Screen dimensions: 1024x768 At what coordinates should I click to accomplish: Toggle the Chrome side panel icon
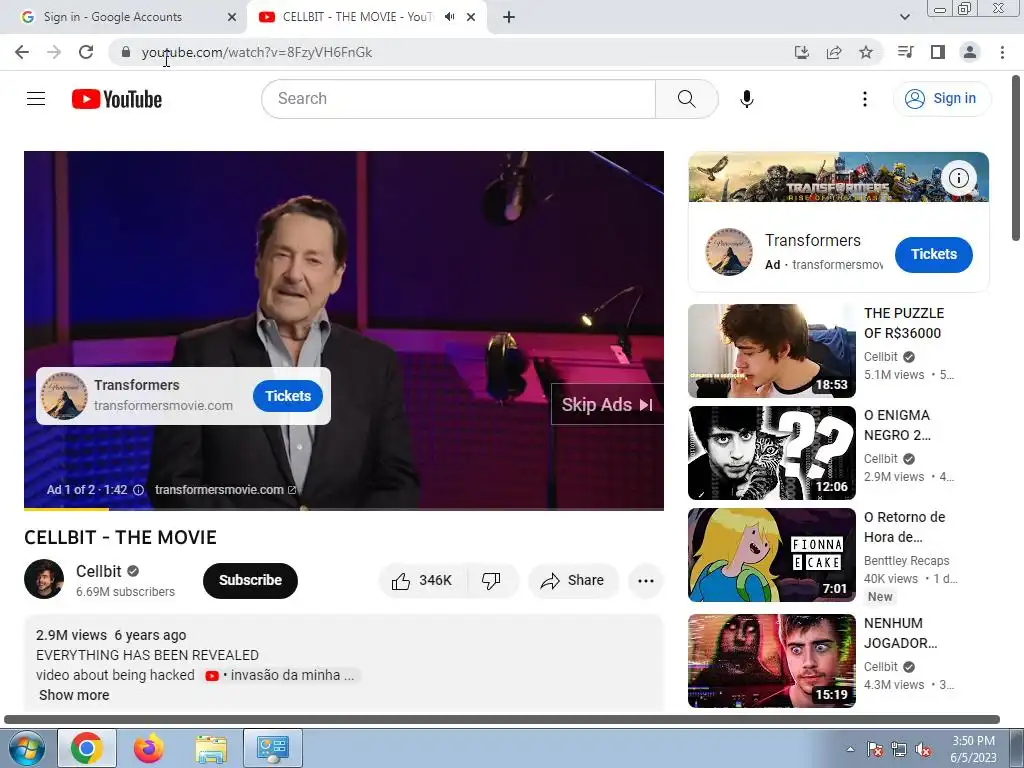point(938,52)
